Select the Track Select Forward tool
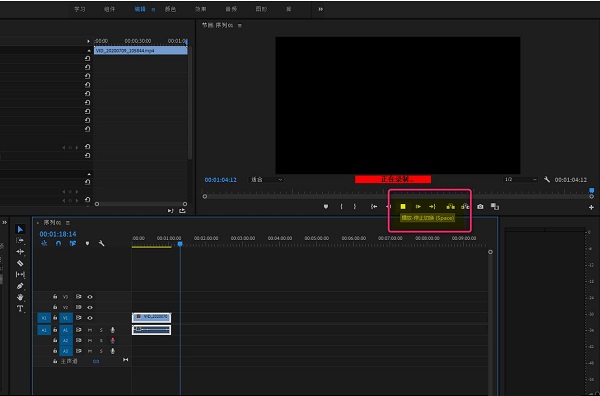Screen dimensions: 600x396 coord(20,240)
